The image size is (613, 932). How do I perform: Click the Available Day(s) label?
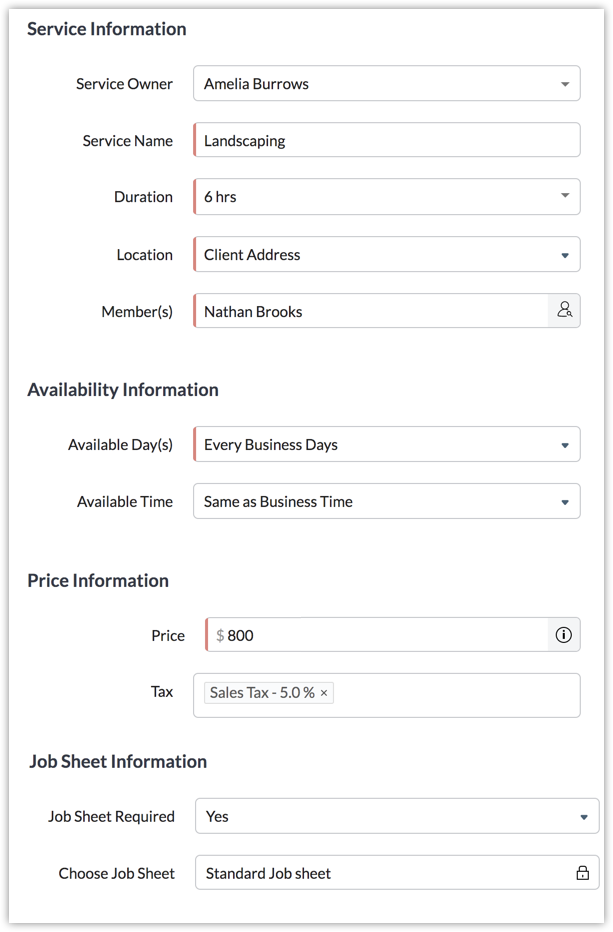point(120,445)
